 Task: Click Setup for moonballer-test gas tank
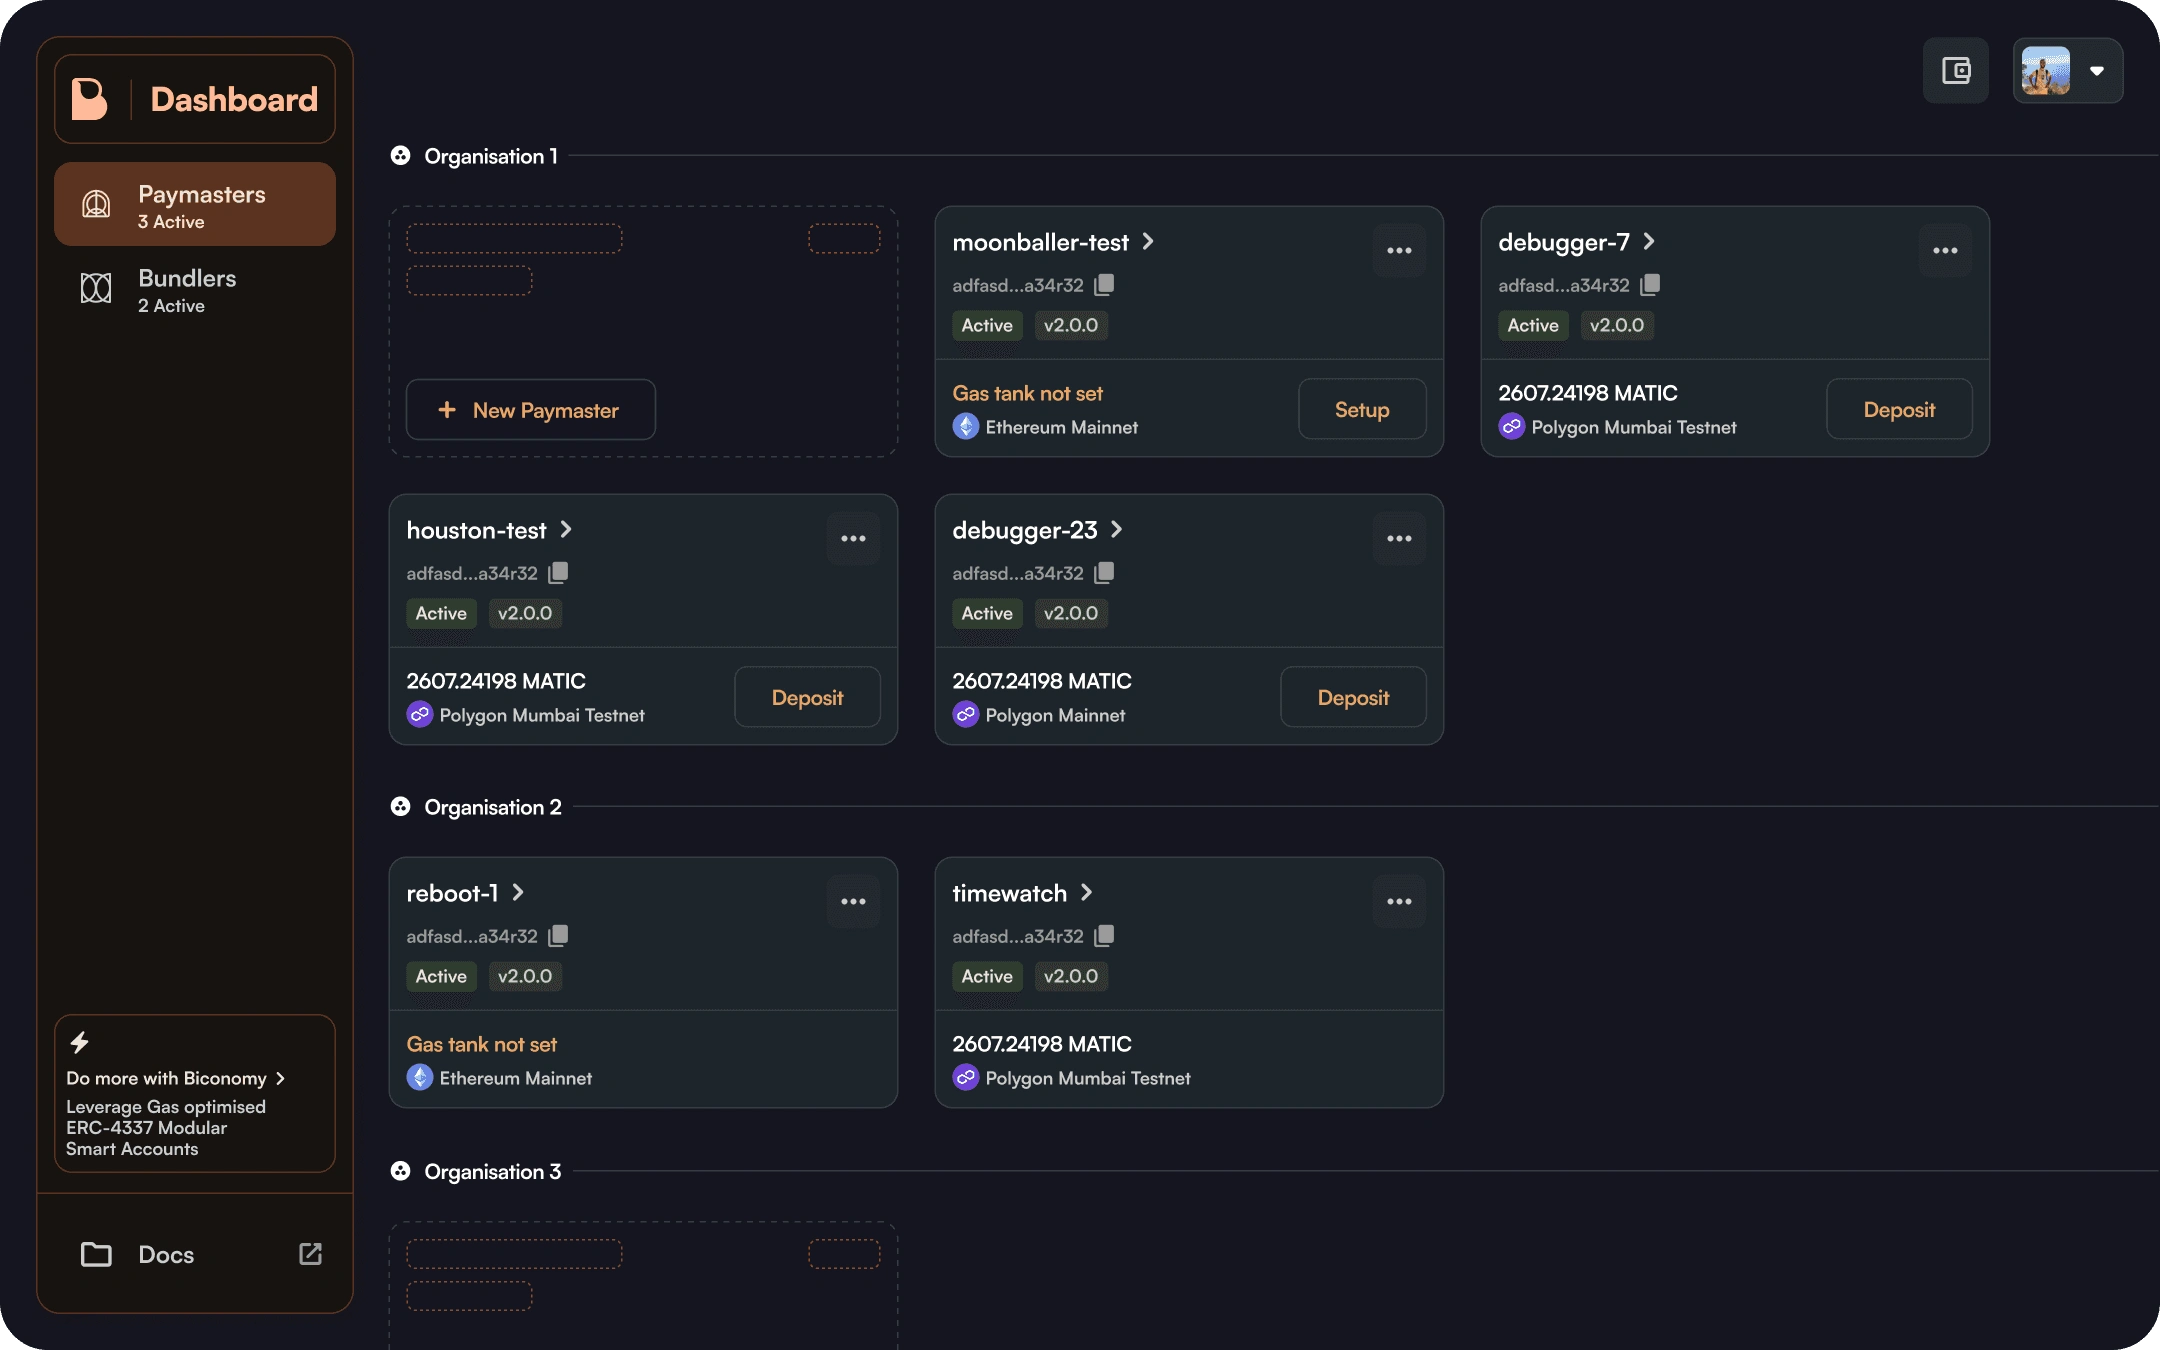coord(1362,409)
